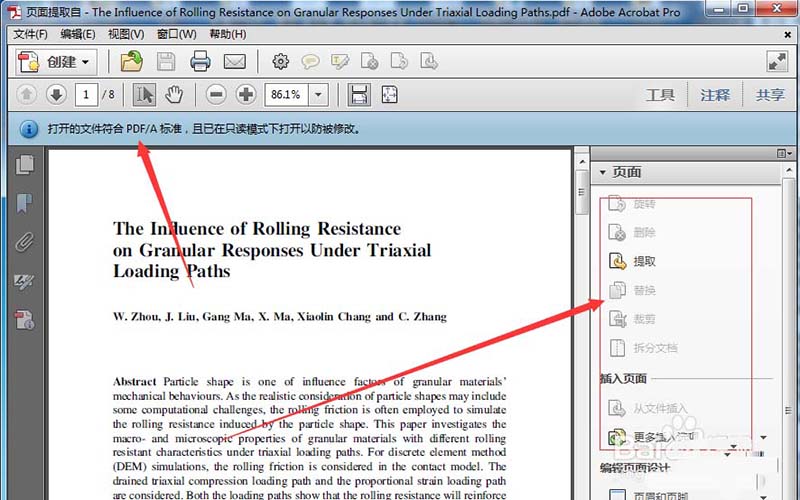The width and height of the screenshot is (800, 500).
Task: Open the zoom percentage dropdown
Action: point(318,95)
